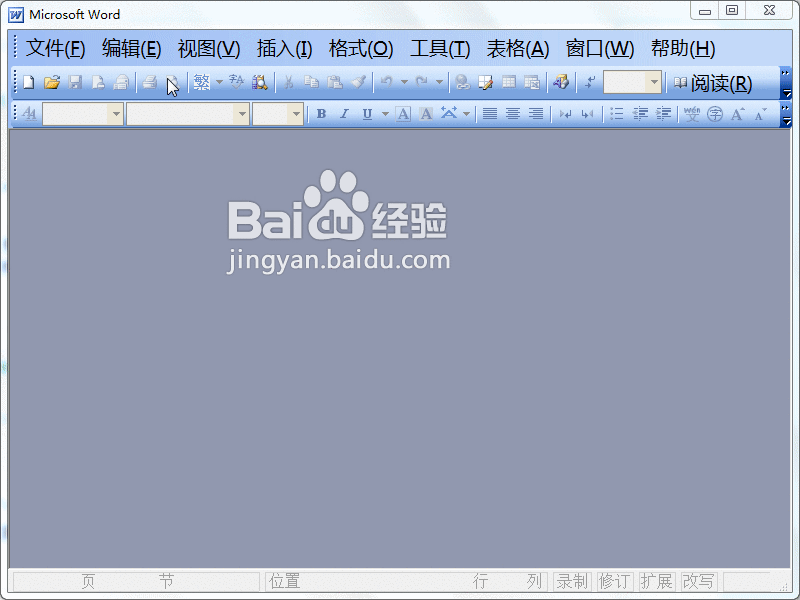Click the Save floppy disk icon

coord(76,82)
